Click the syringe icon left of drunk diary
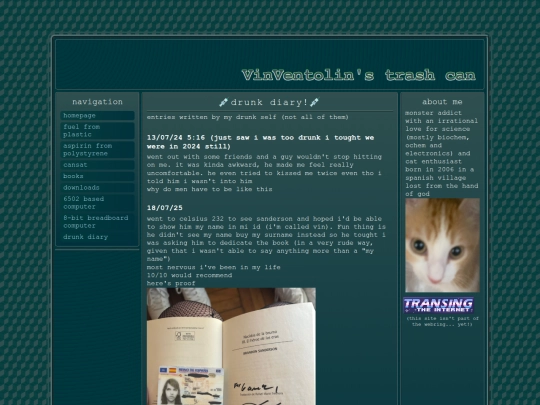This screenshot has height=405, width=540. point(224,102)
